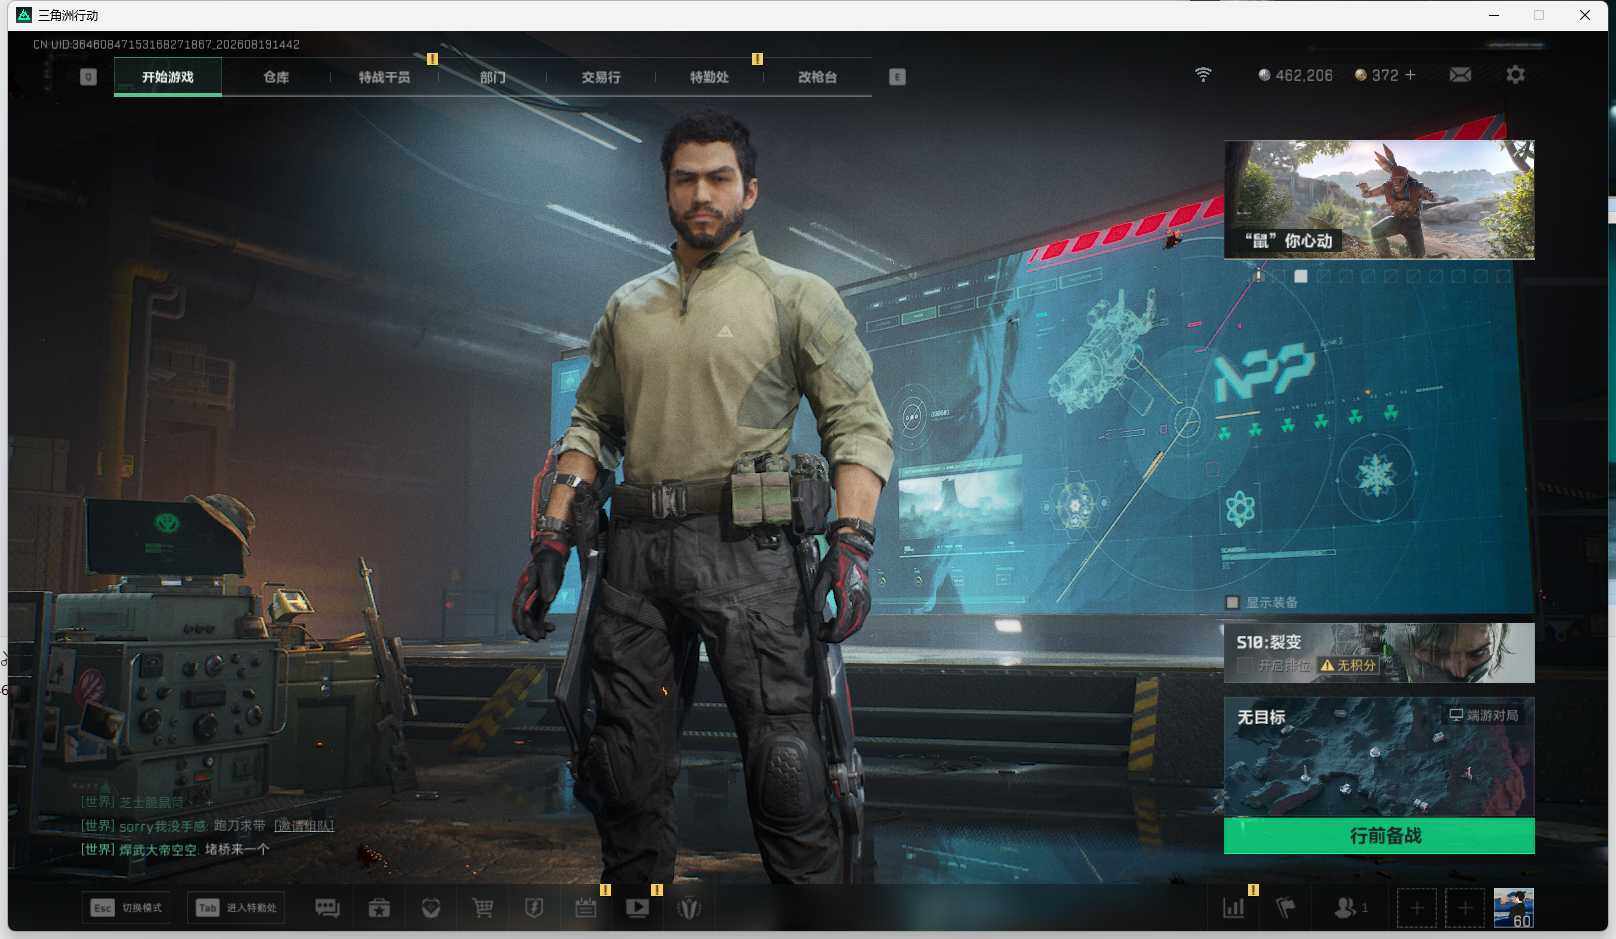Click the plus to add 372 currency
This screenshot has width=1616, height=939.
coord(1410,75)
